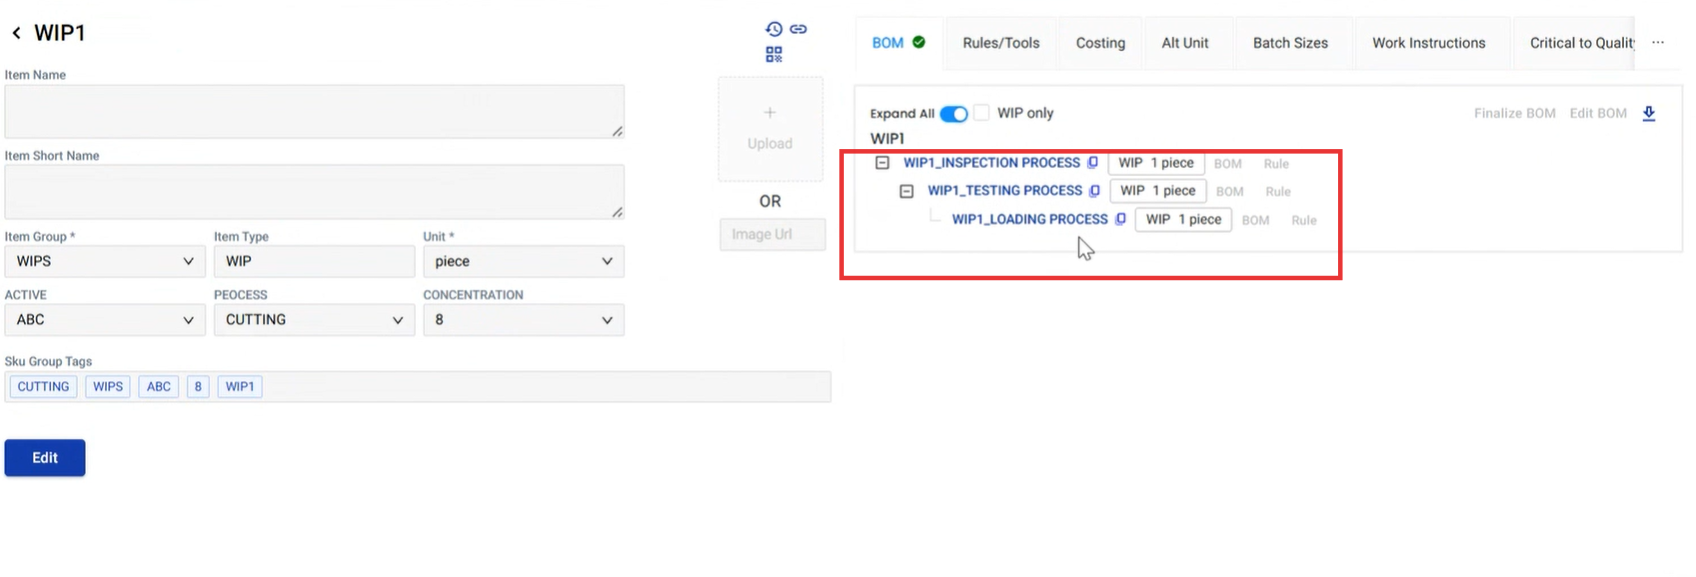
Task: Copy WIP1_LOADING PROCESS name icon
Action: tap(1121, 219)
